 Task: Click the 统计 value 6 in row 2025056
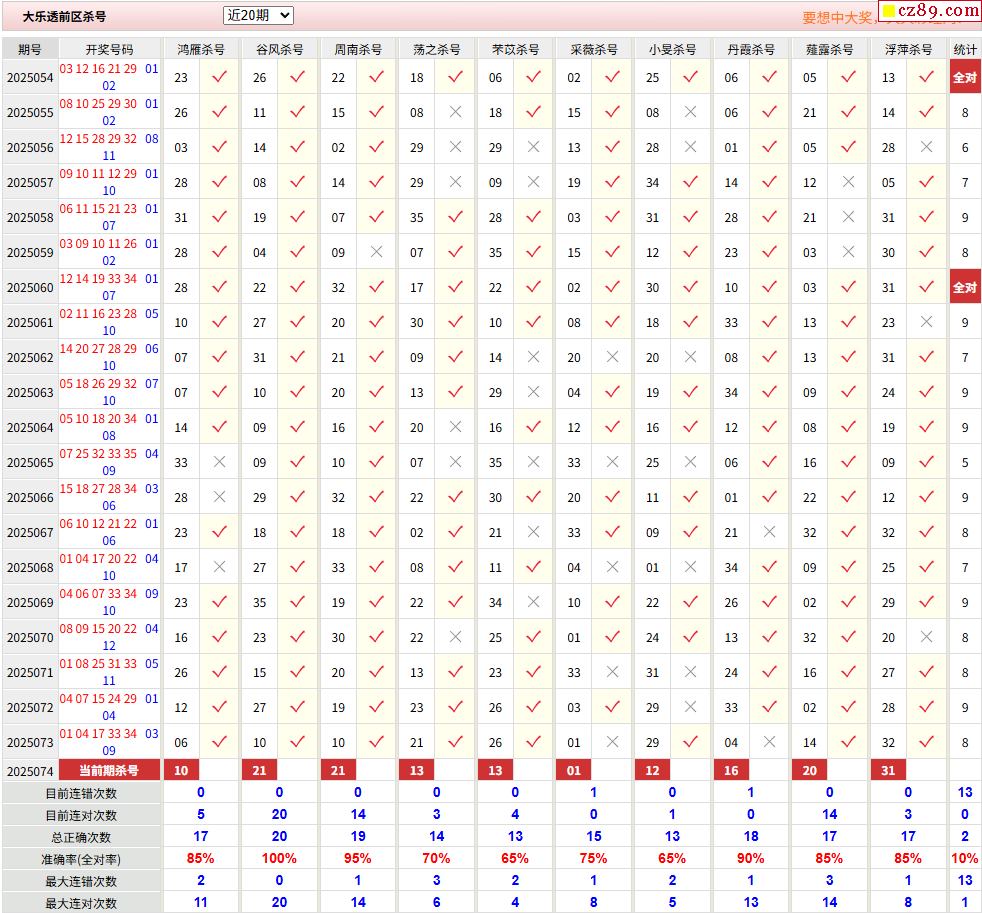point(965,147)
